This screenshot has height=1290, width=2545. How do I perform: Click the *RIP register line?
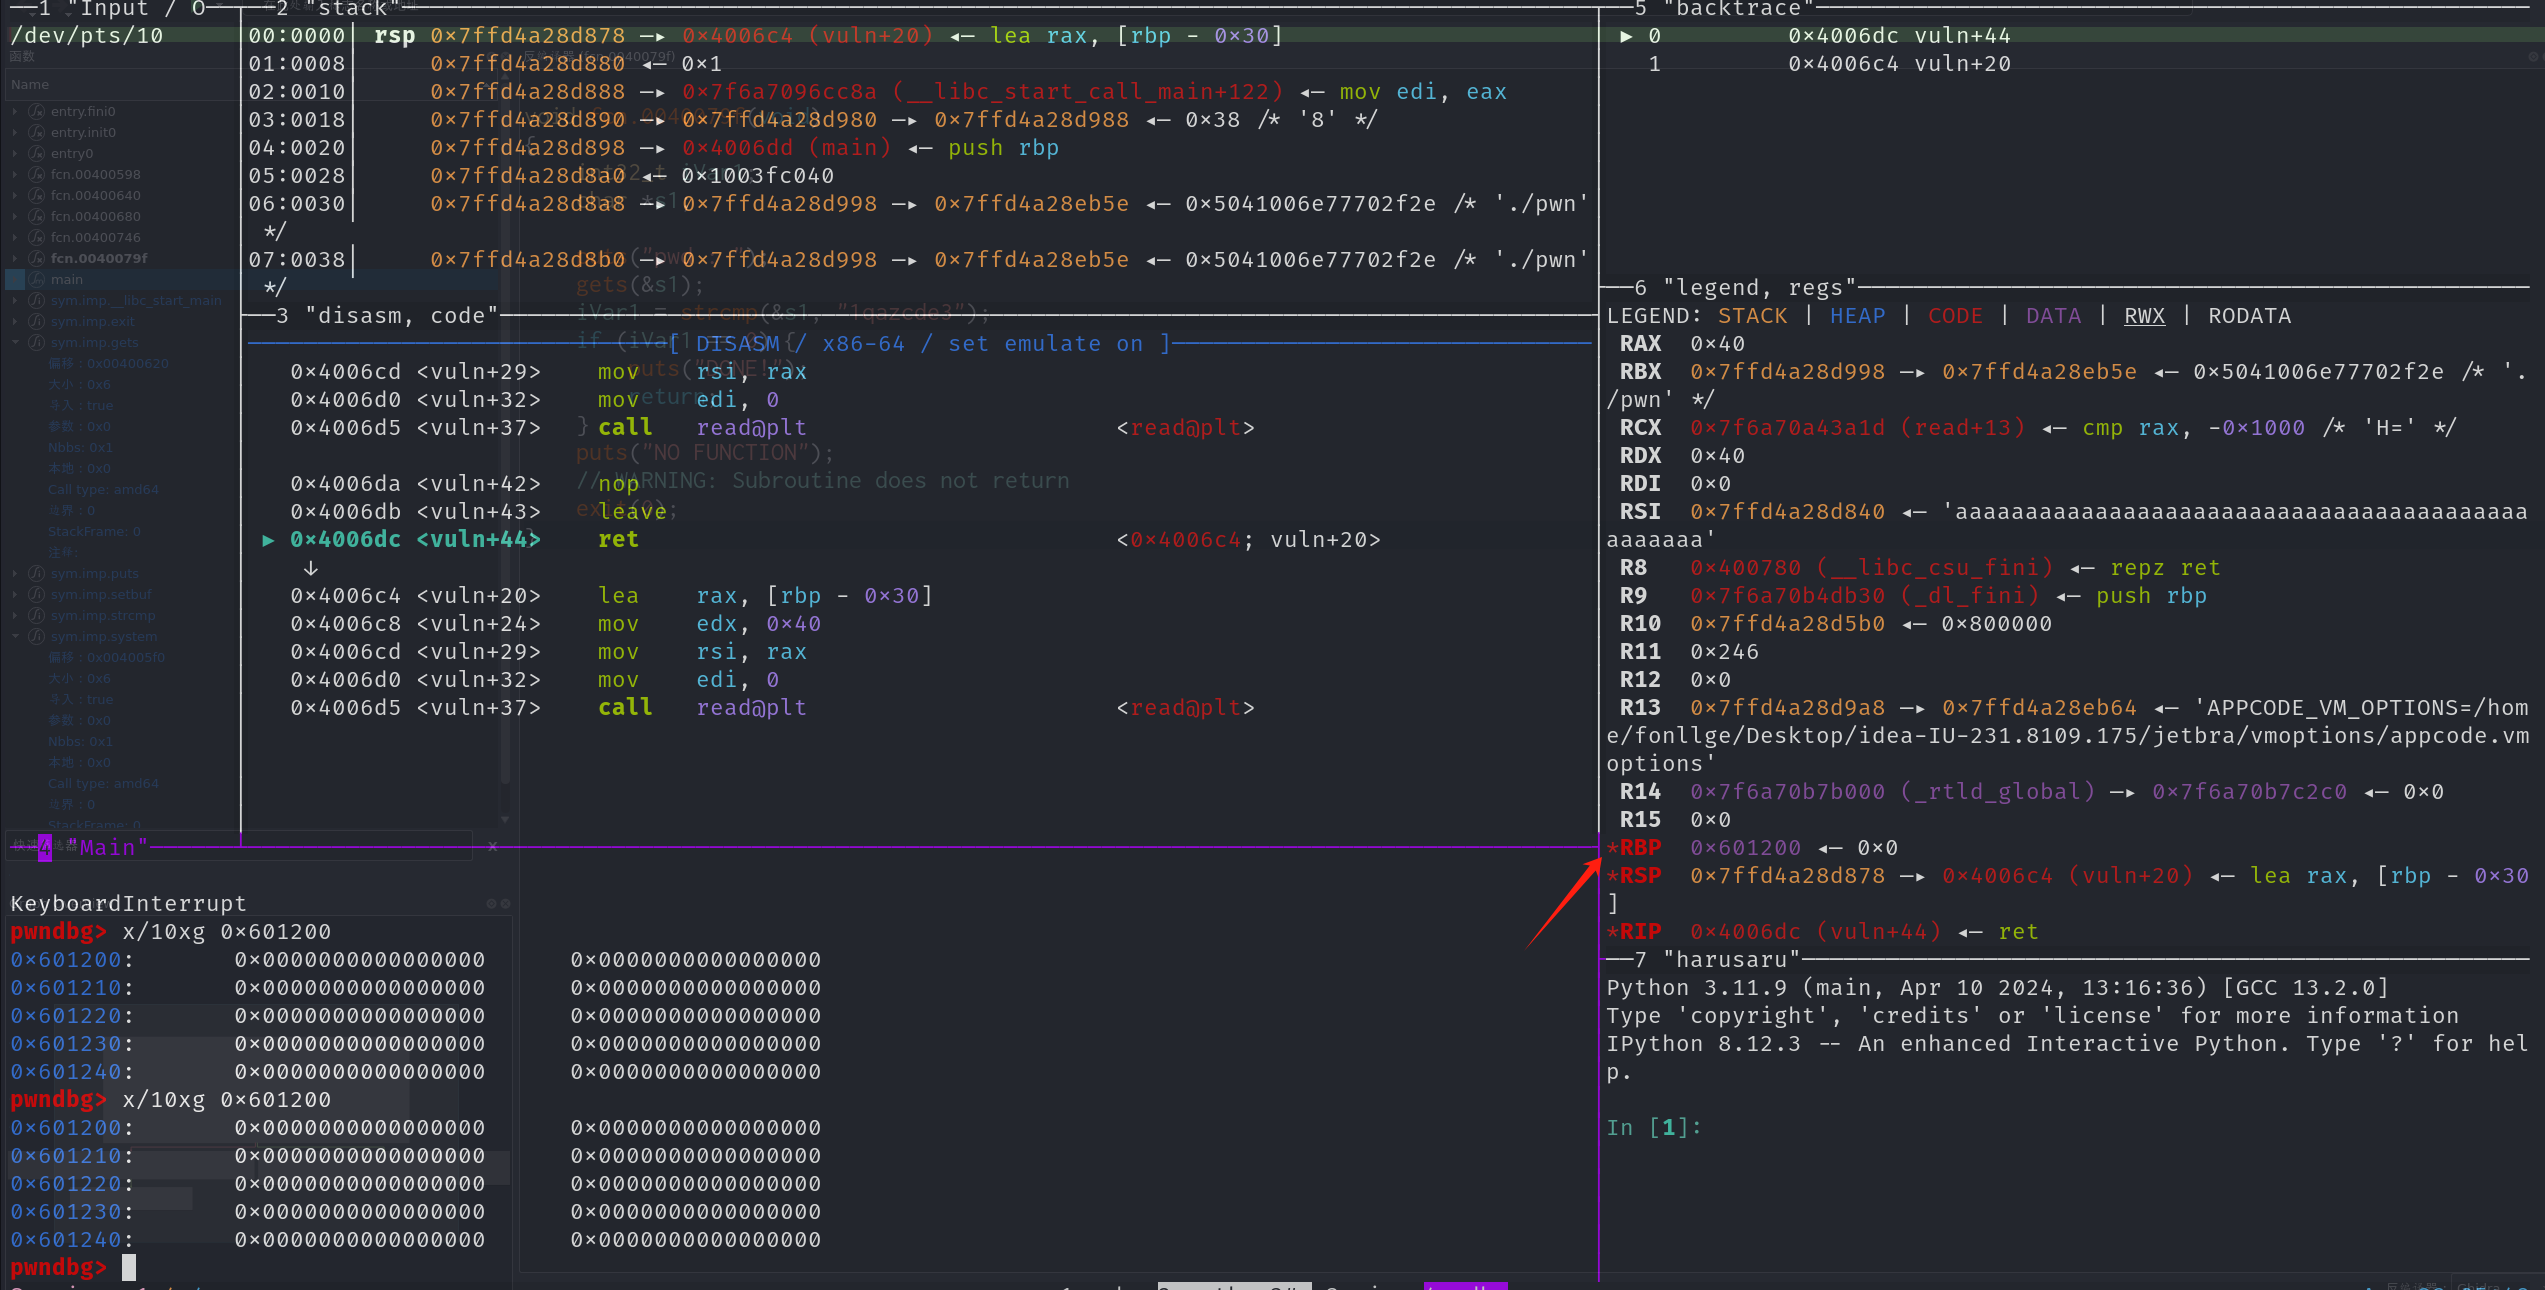click(x=1822, y=931)
